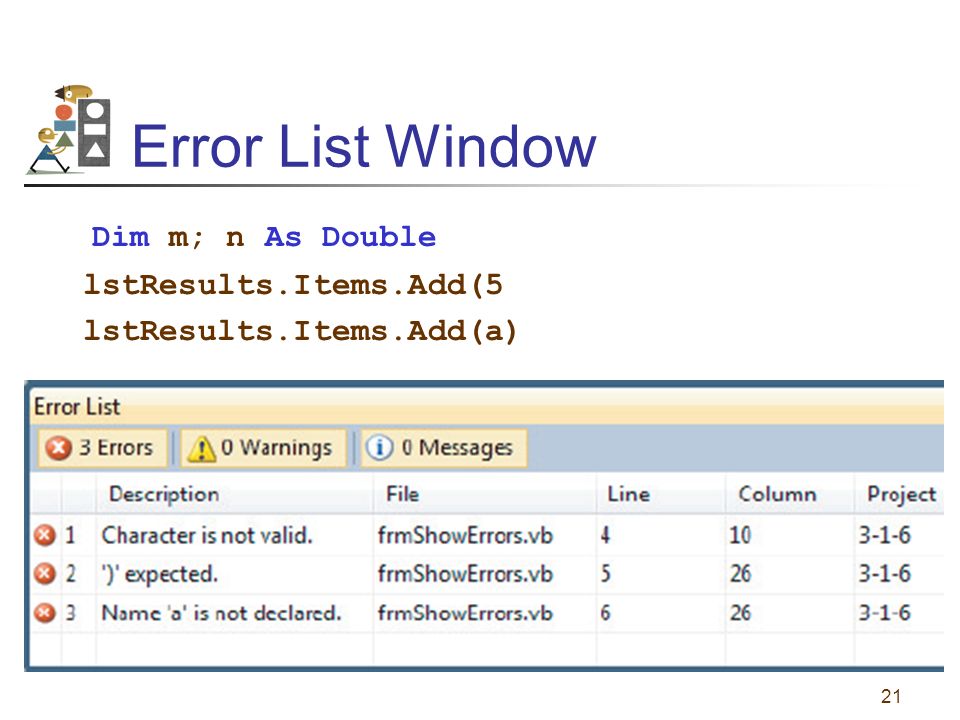The width and height of the screenshot is (960, 720).
Task: Sort by the Project column header
Action: (900, 494)
